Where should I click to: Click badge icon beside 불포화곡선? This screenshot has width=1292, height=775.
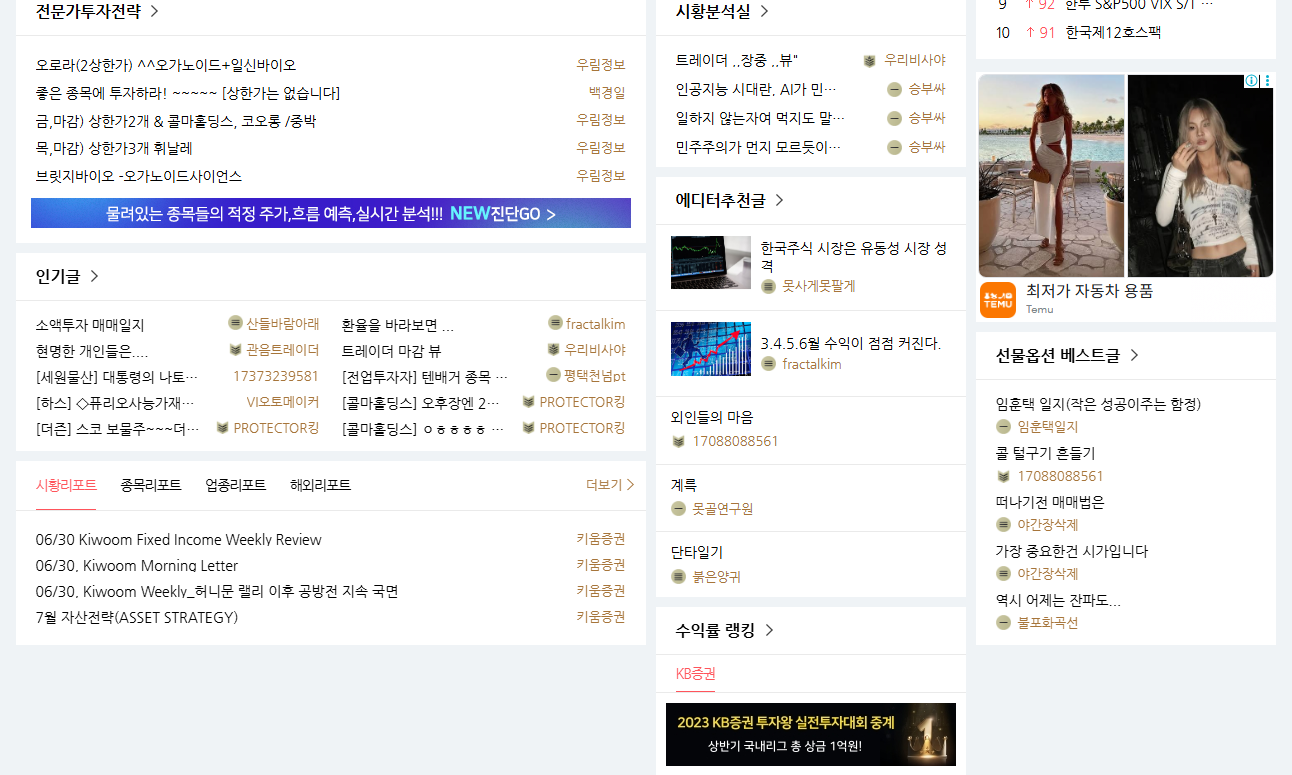coord(1004,622)
